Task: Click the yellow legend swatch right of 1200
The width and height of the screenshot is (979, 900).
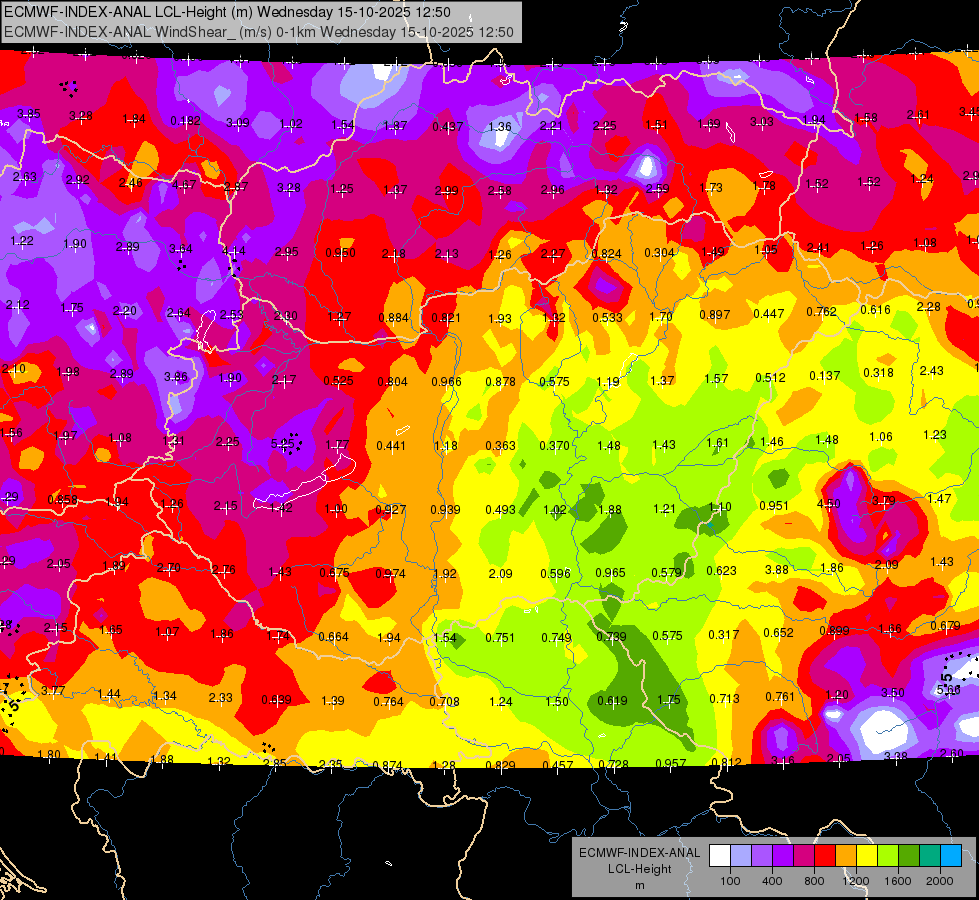Action: [867, 856]
